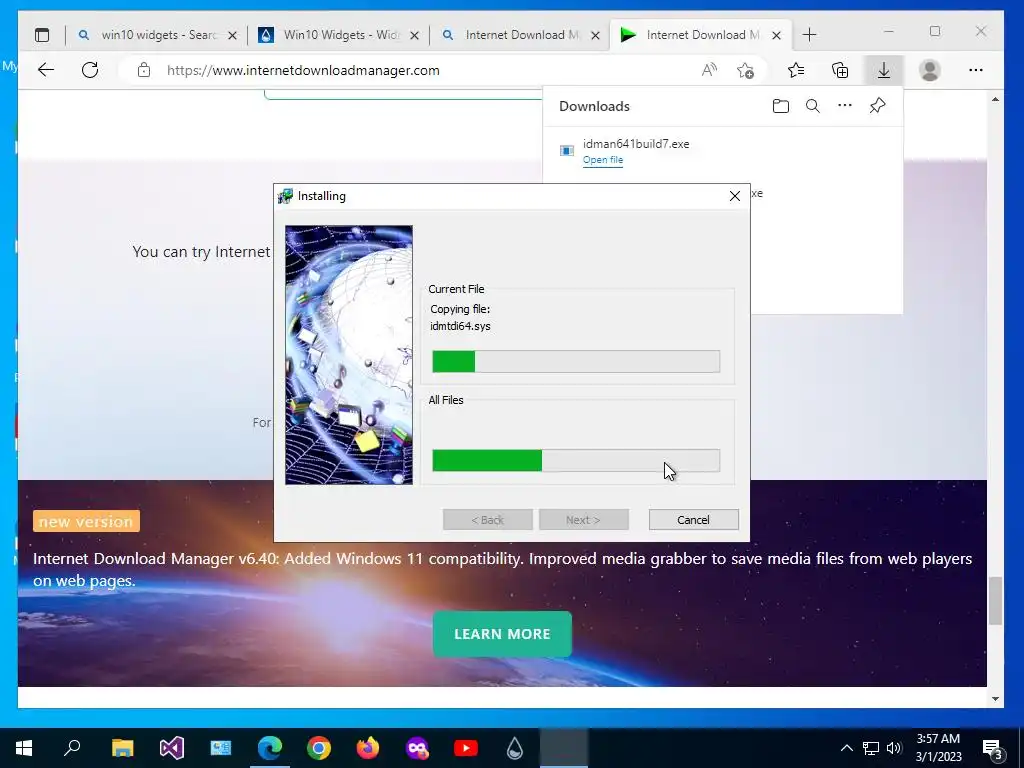Click the page vertical scrollbar thumb
The width and height of the screenshot is (1024, 768).
coord(995,601)
